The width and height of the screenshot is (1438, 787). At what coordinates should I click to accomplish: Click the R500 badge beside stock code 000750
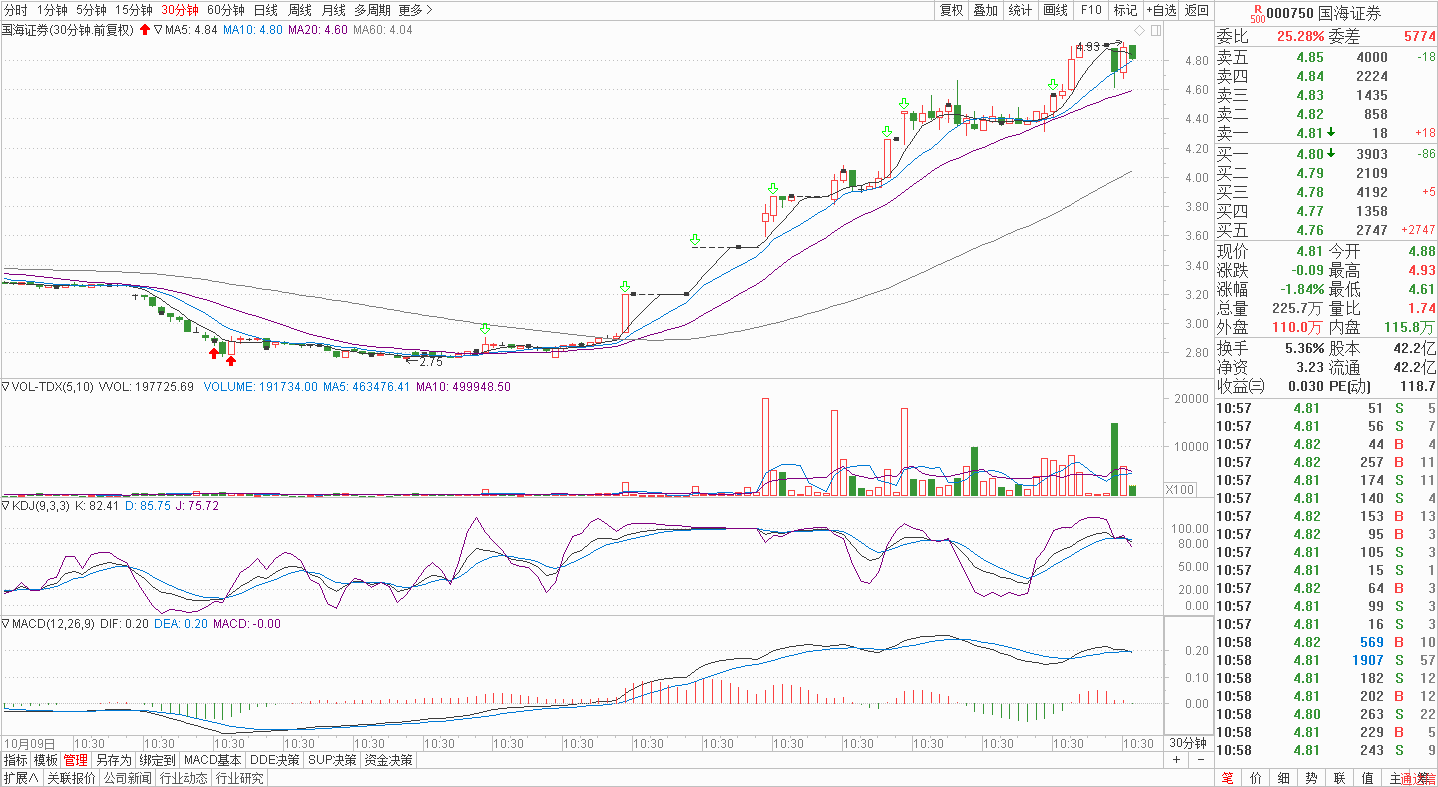[x=1257, y=13]
